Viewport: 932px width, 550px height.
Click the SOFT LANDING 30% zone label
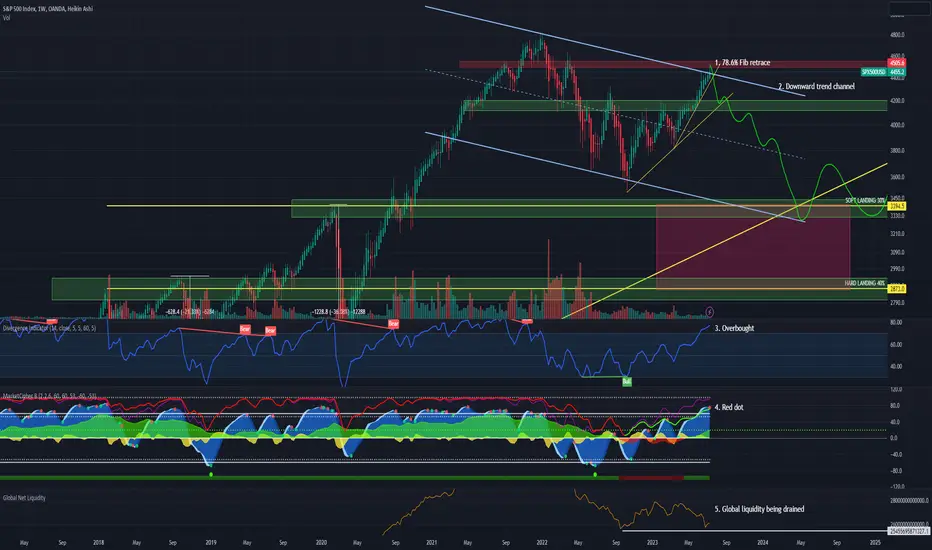click(865, 200)
